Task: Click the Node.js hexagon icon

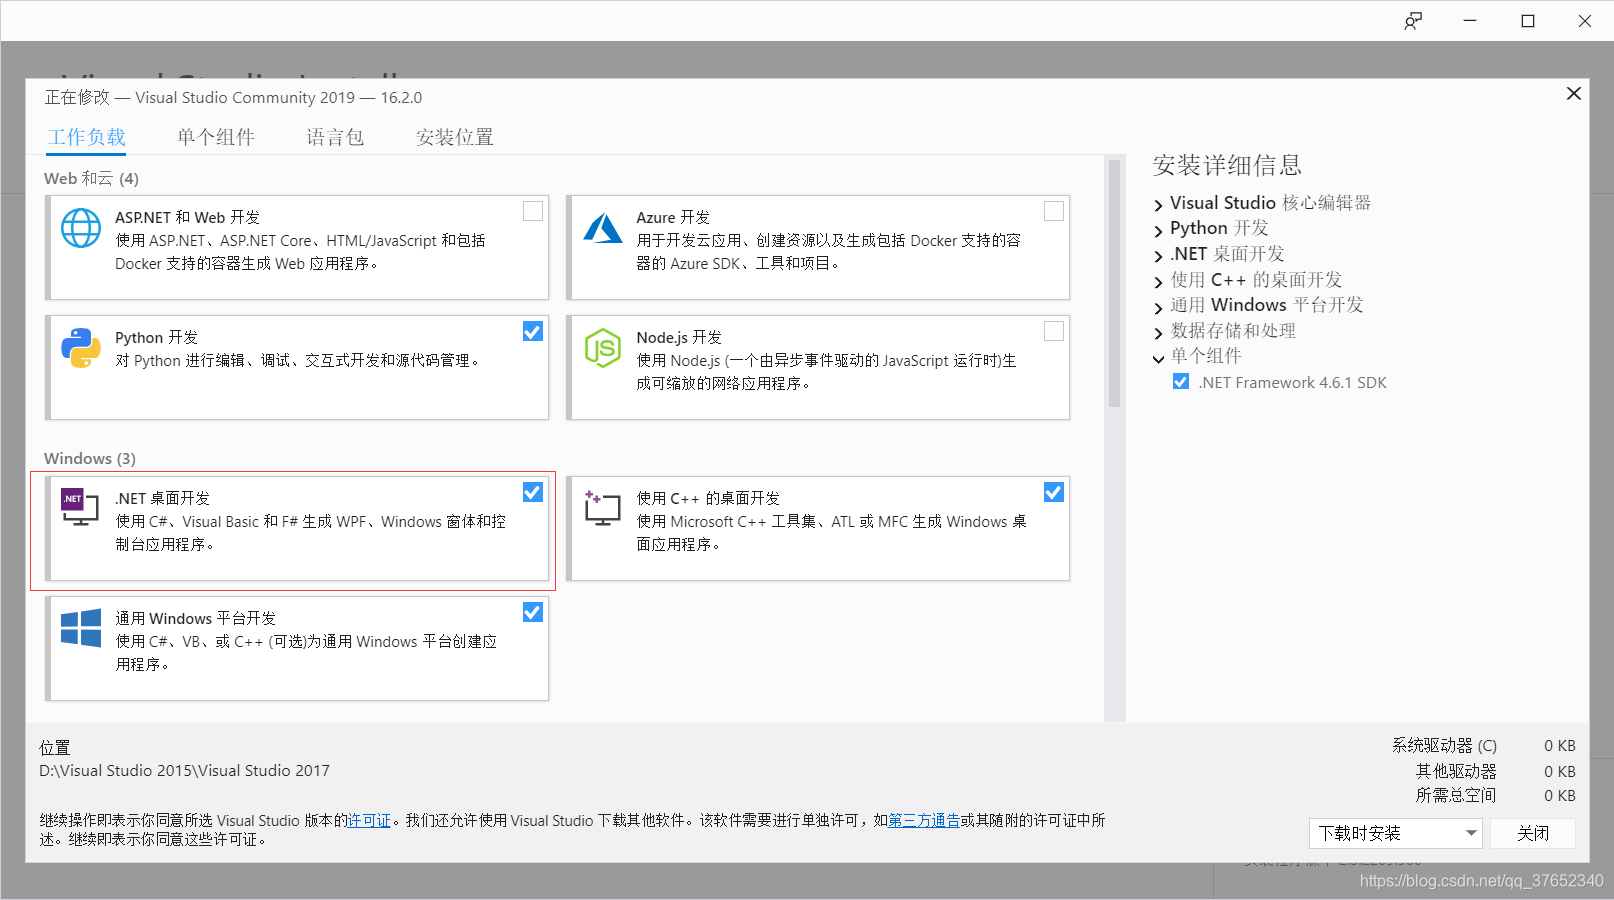Action: (x=603, y=348)
